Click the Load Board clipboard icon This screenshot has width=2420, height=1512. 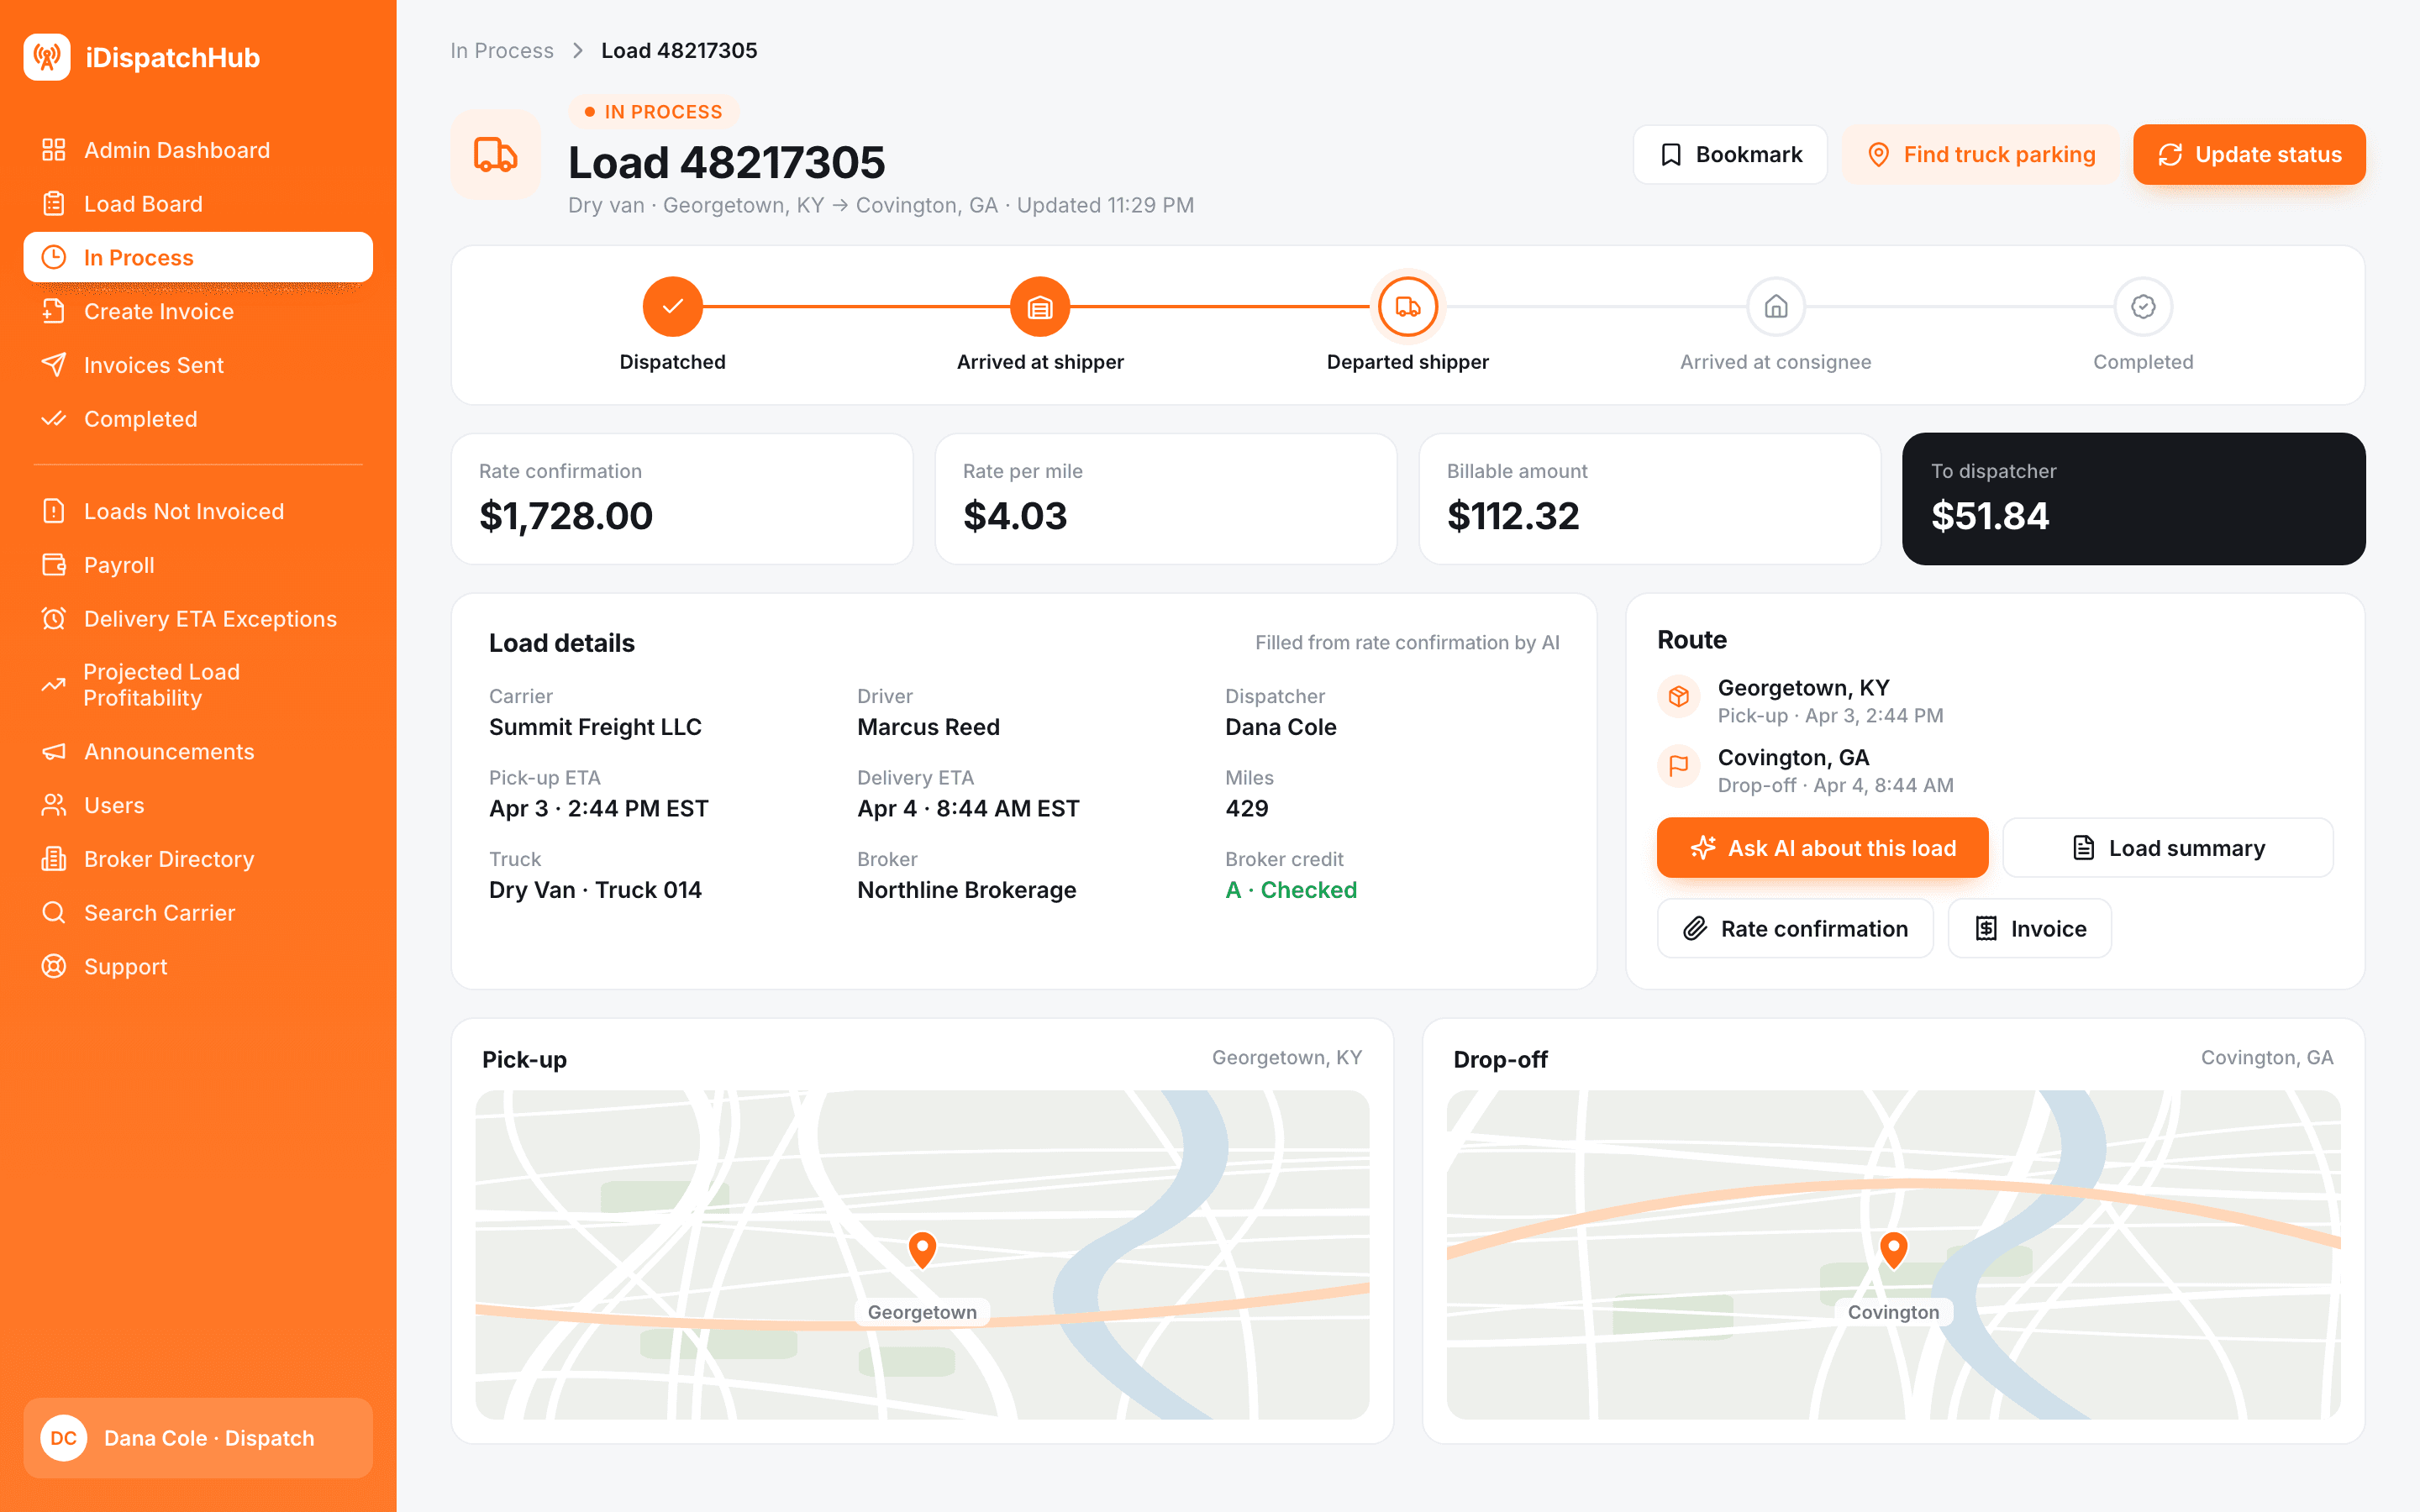(54, 204)
